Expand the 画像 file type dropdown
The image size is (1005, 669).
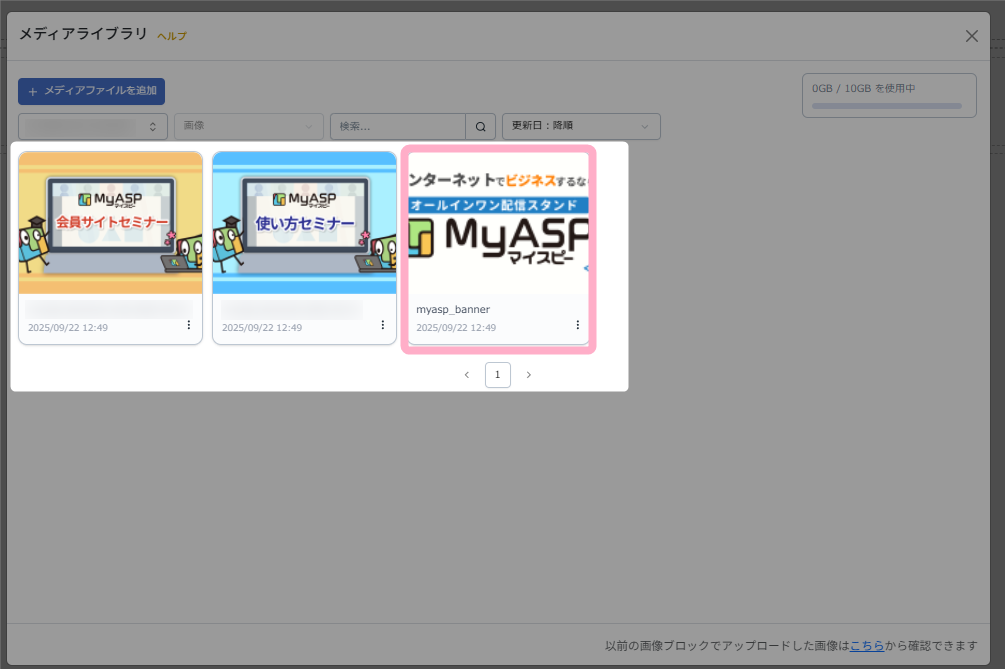coord(248,126)
